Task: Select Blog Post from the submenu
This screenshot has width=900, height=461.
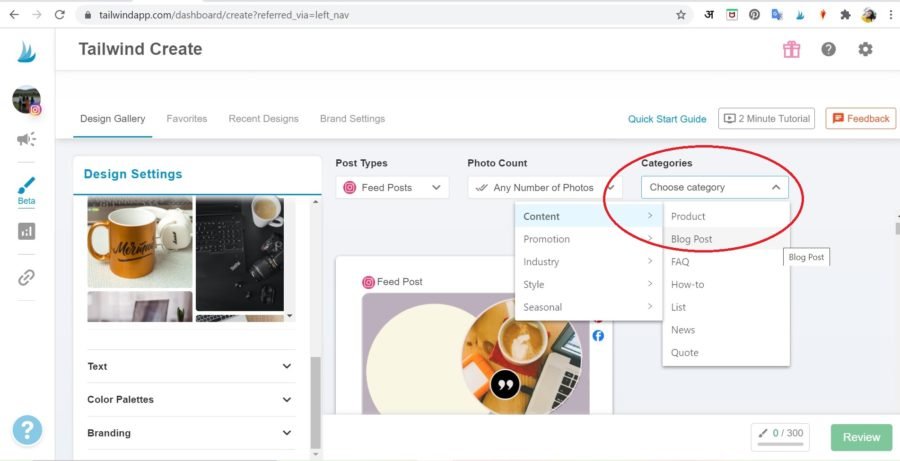Action: pos(692,239)
